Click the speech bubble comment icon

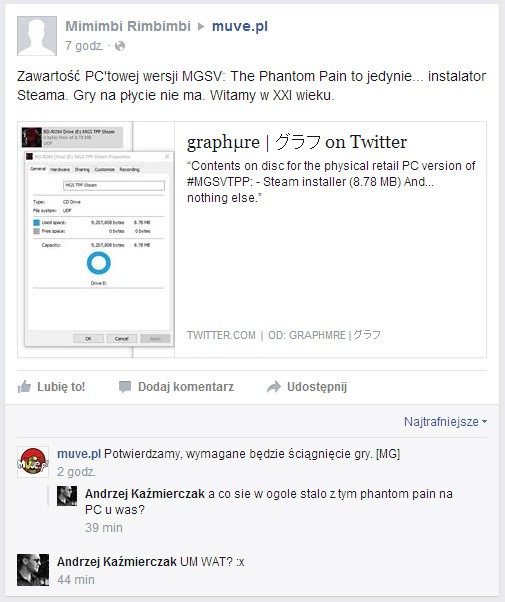pos(125,387)
